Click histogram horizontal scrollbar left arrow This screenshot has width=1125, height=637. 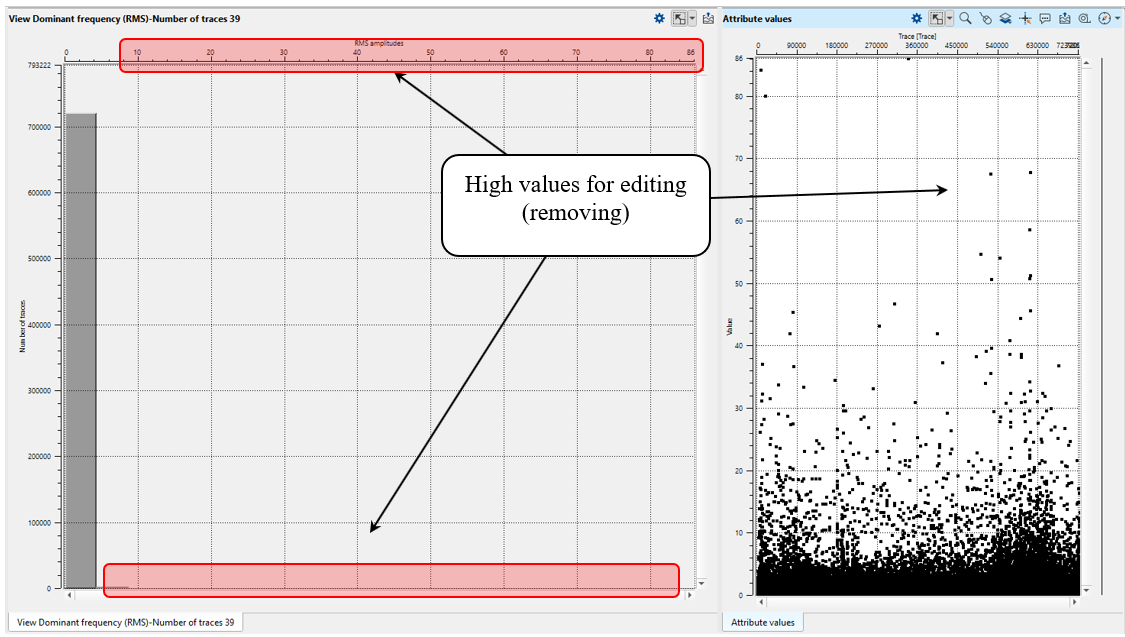pyautogui.click(x=69, y=596)
